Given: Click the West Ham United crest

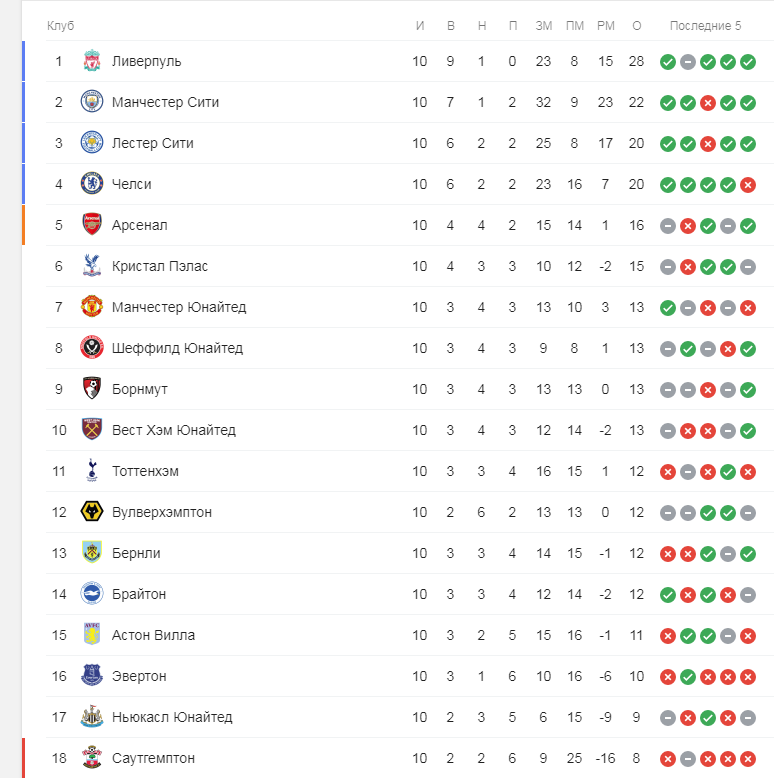Looking at the screenshot, I should click(x=92, y=429).
